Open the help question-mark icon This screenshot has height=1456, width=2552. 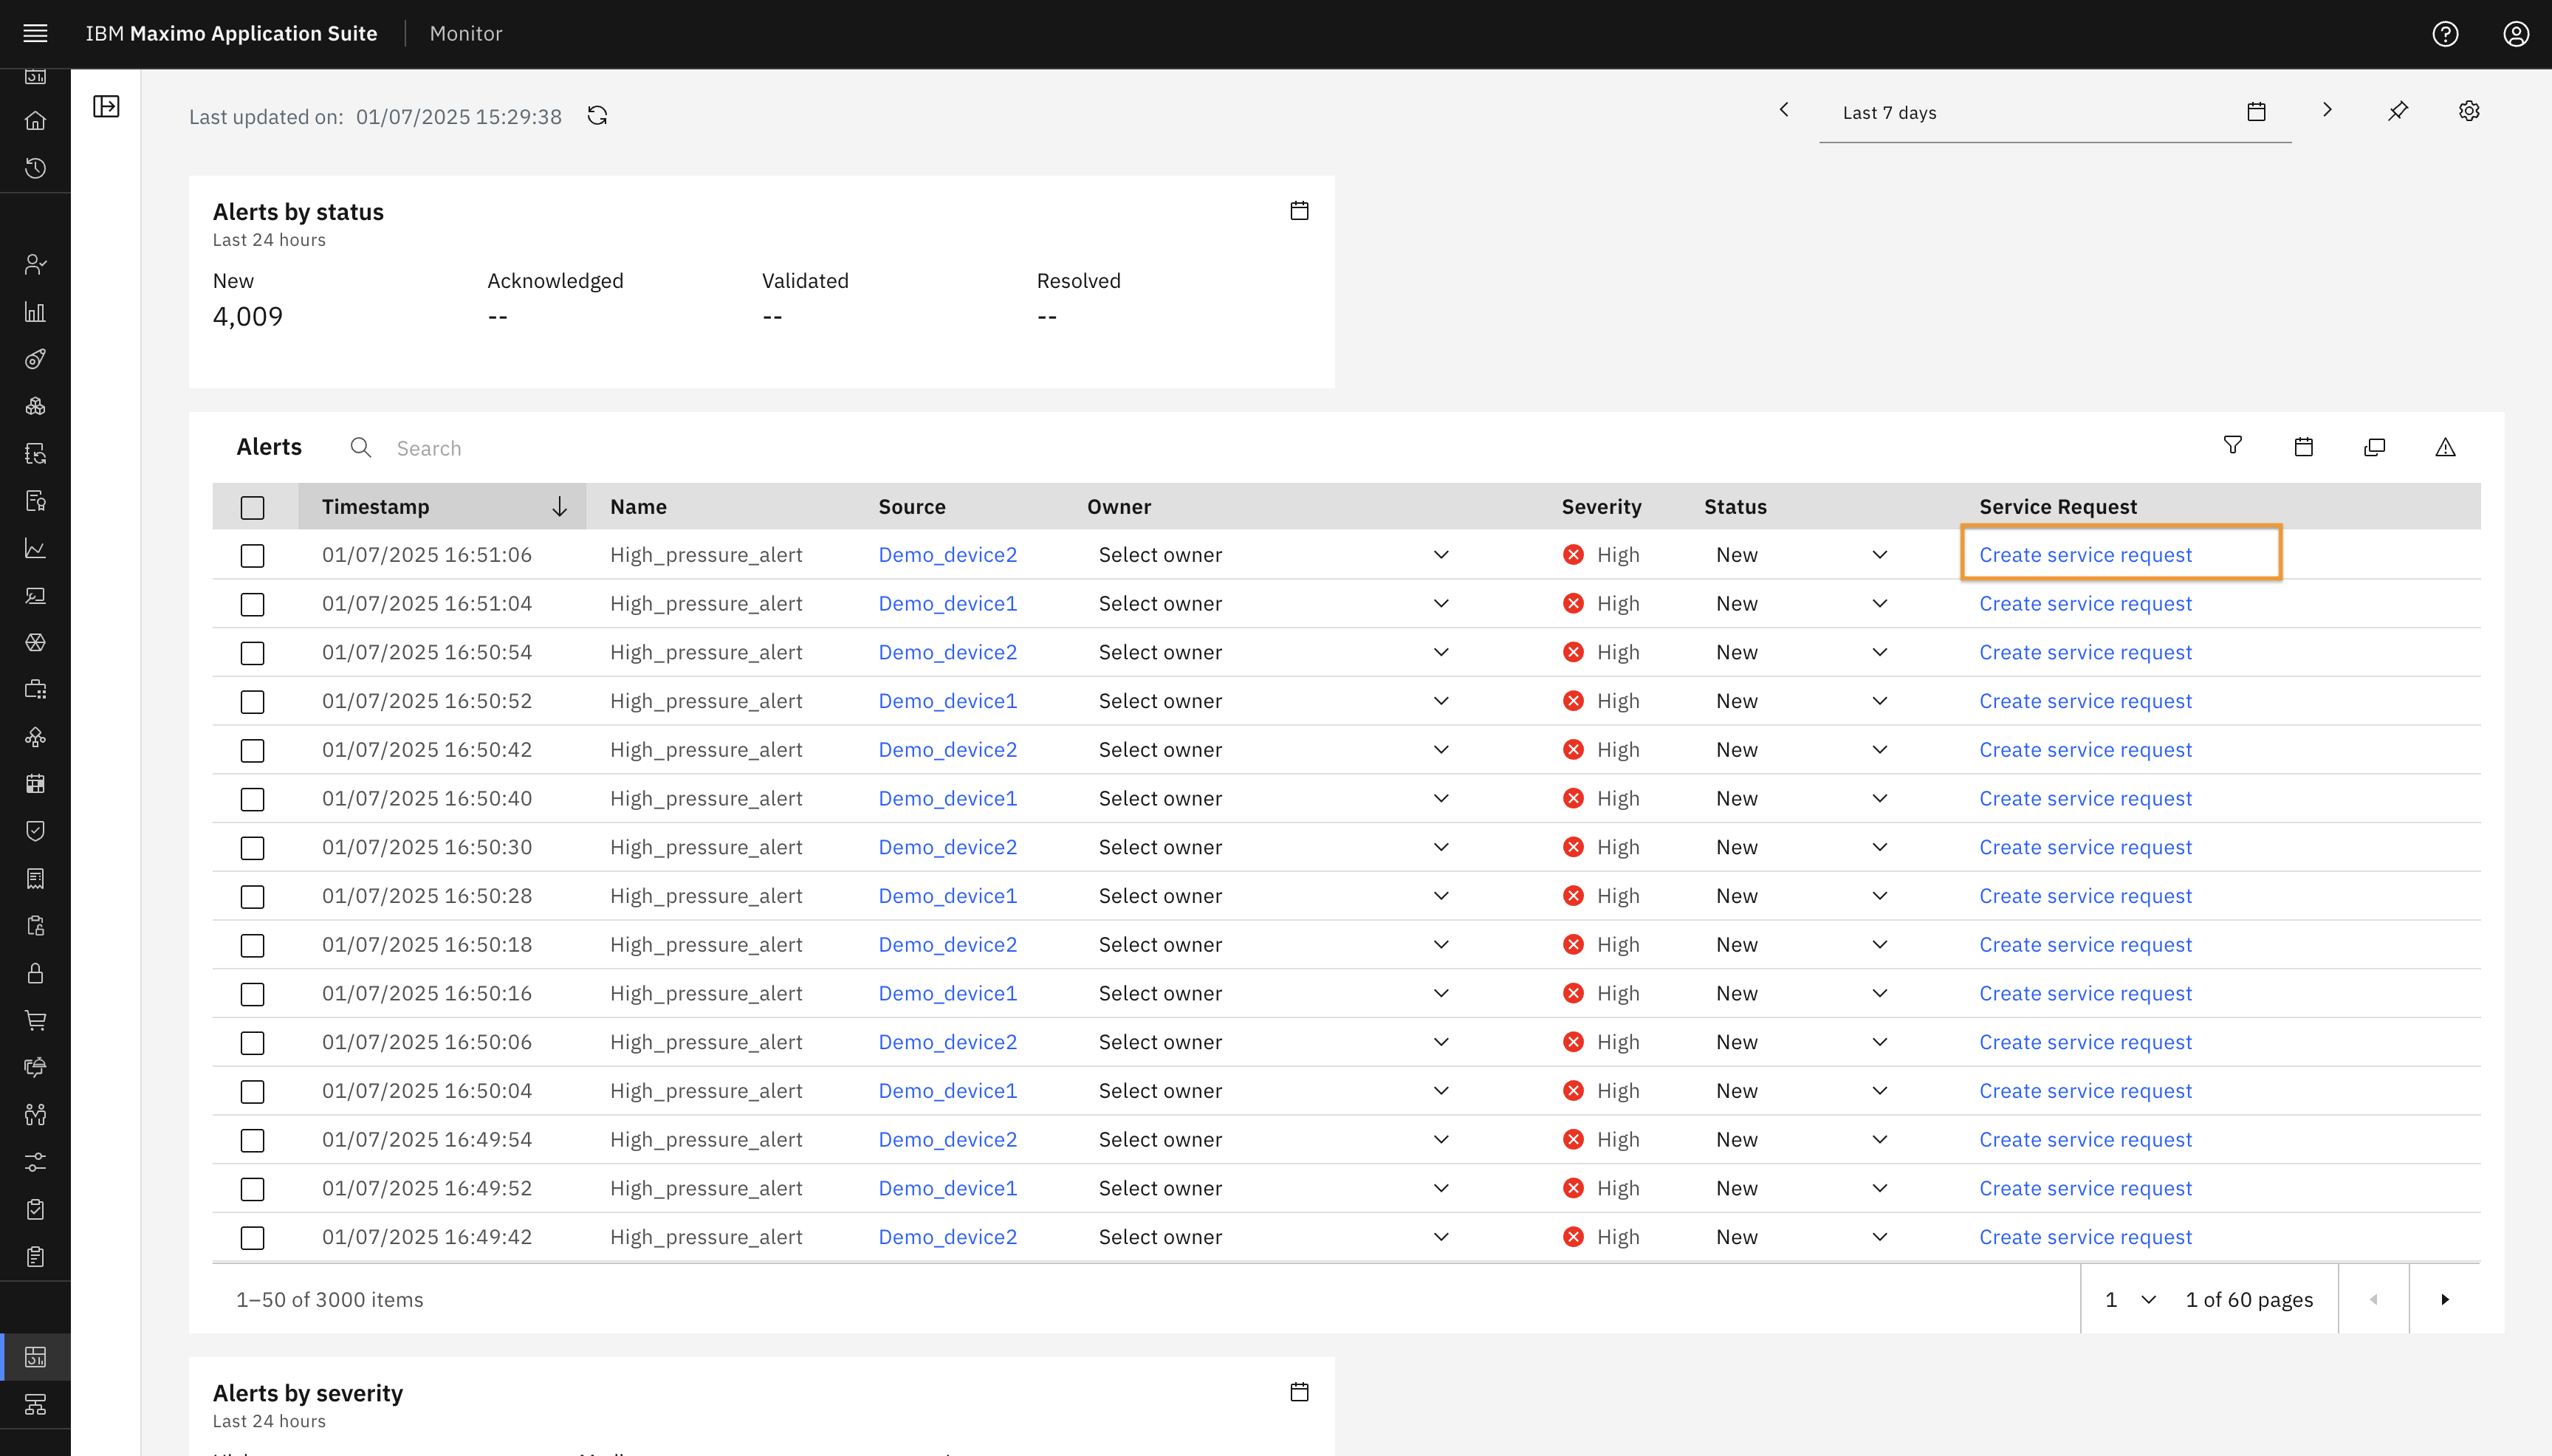(x=2445, y=34)
